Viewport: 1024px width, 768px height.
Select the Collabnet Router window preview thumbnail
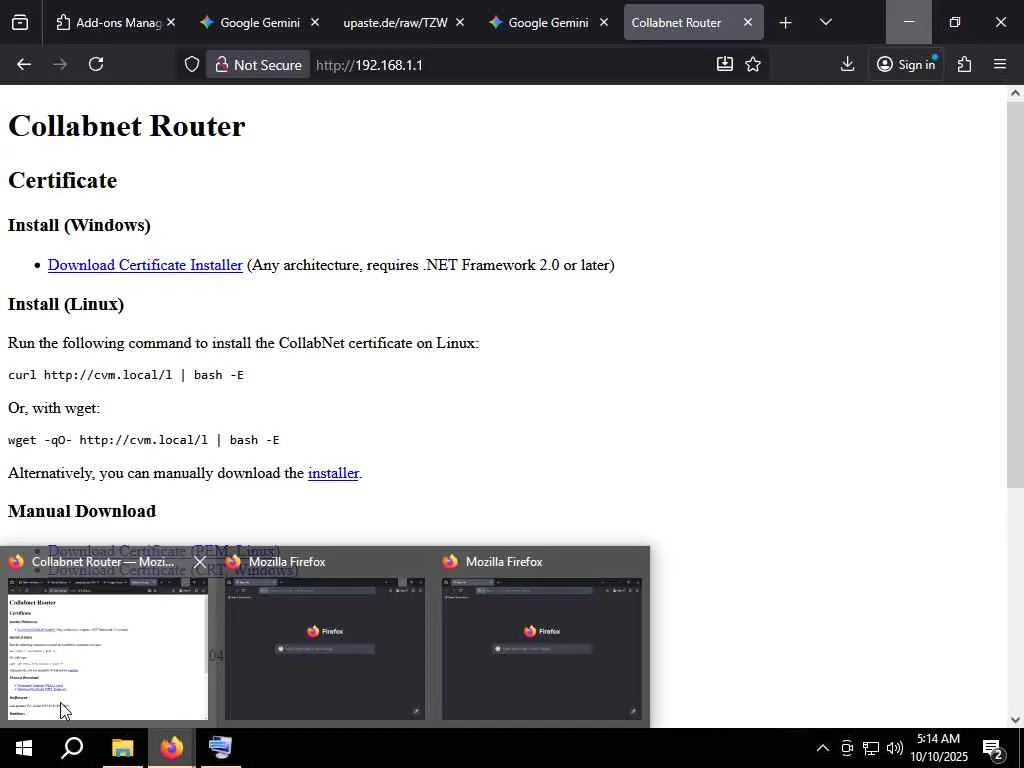pyautogui.click(x=108, y=648)
